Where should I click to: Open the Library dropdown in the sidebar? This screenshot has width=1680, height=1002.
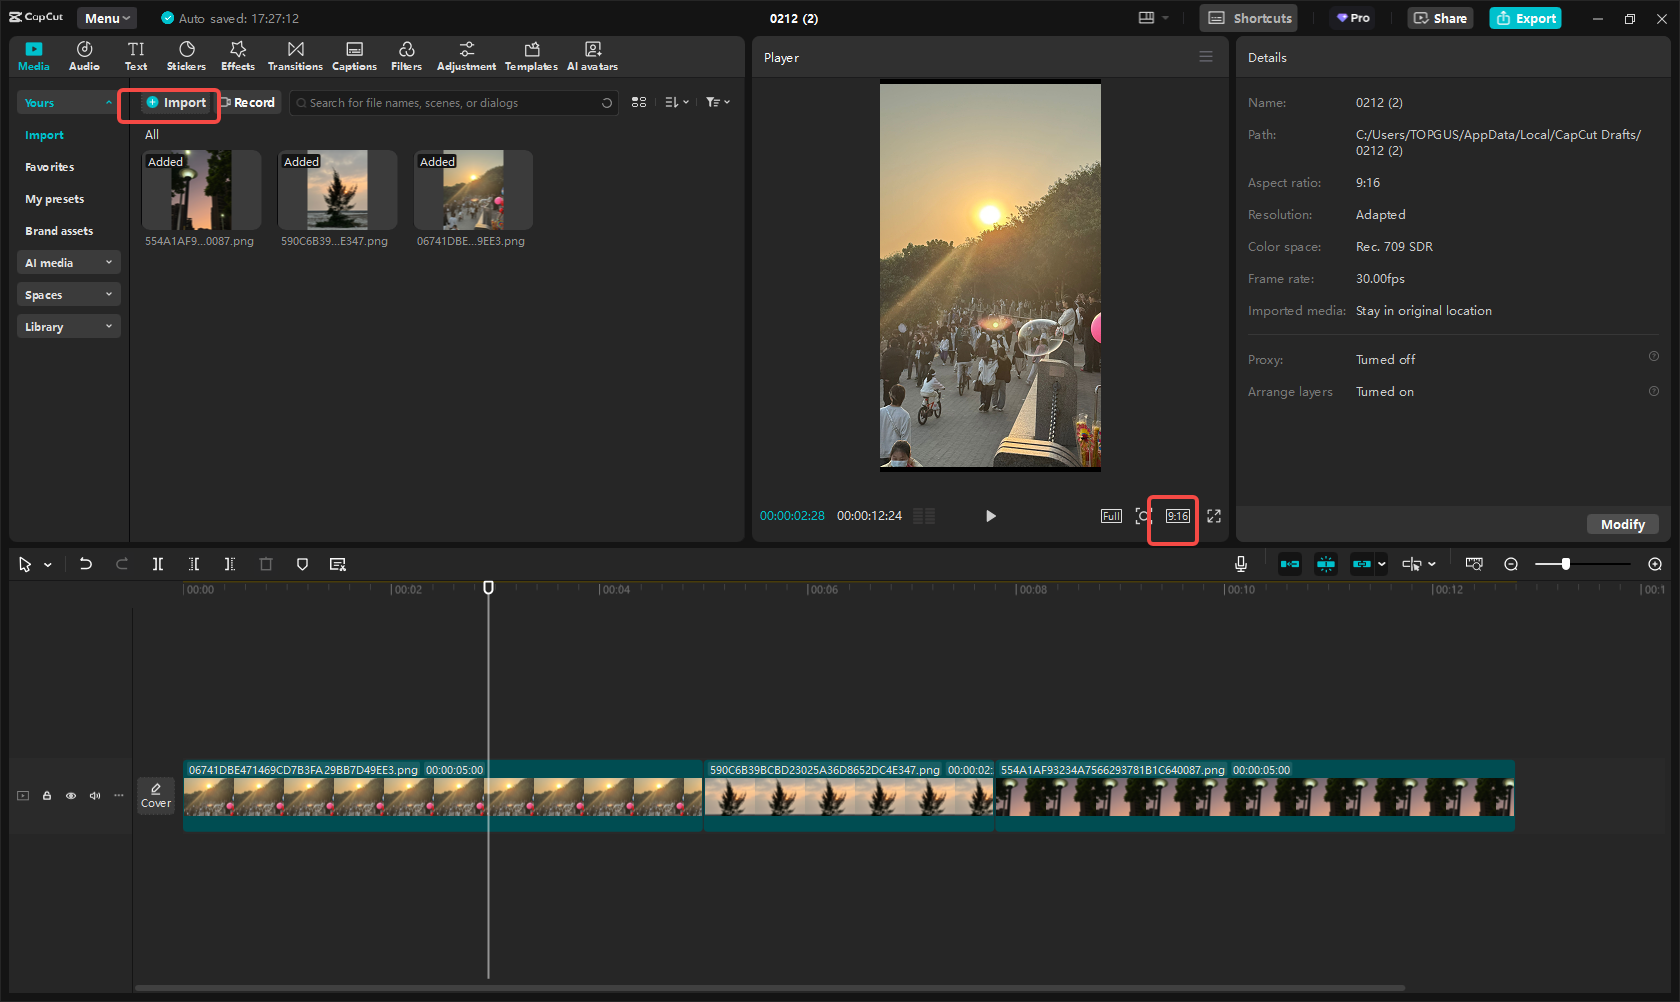pos(68,326)
